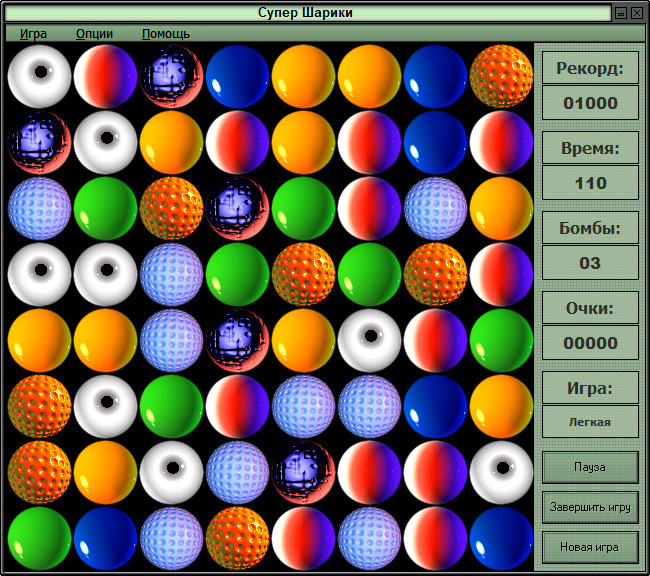The image size is (650, 576).
Task: Click the chrome mirror ball in the top row
Action: tap(172, 76)
